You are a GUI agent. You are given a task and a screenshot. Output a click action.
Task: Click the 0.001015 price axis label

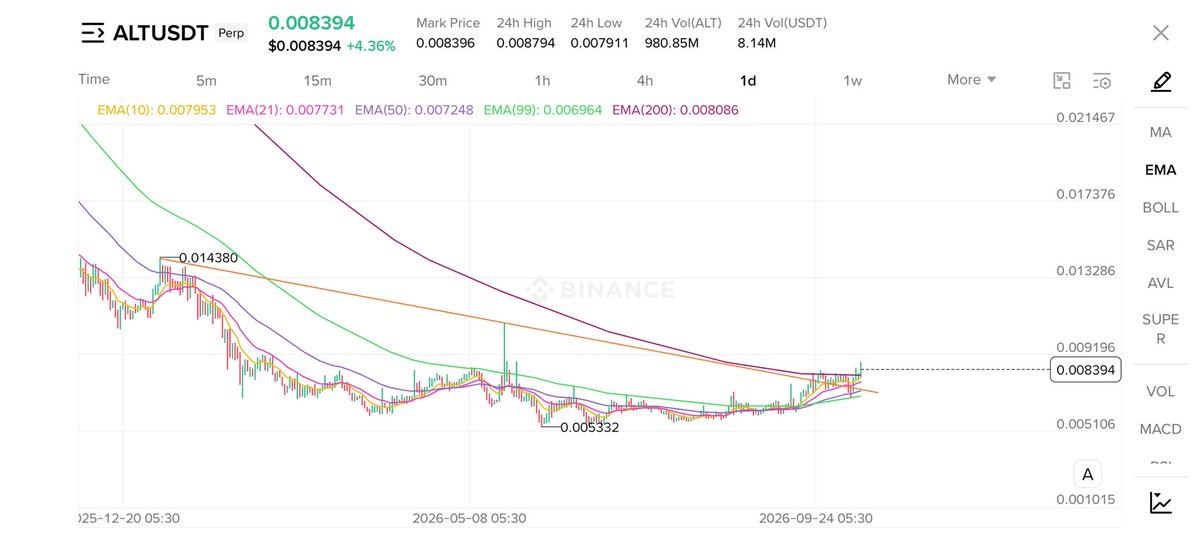point(1085,500)
